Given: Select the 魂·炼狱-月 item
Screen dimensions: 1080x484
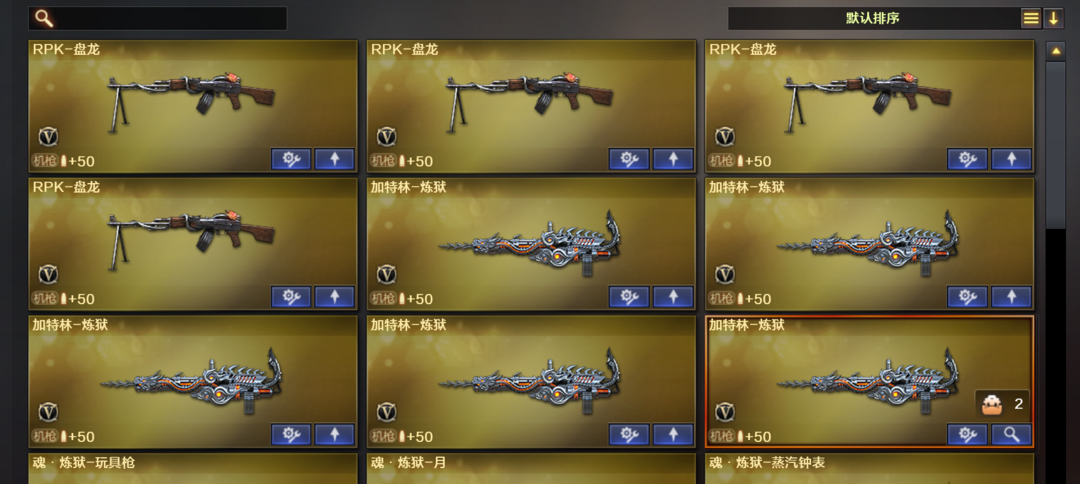Looking at the screenshot, I should pos(531,468).
